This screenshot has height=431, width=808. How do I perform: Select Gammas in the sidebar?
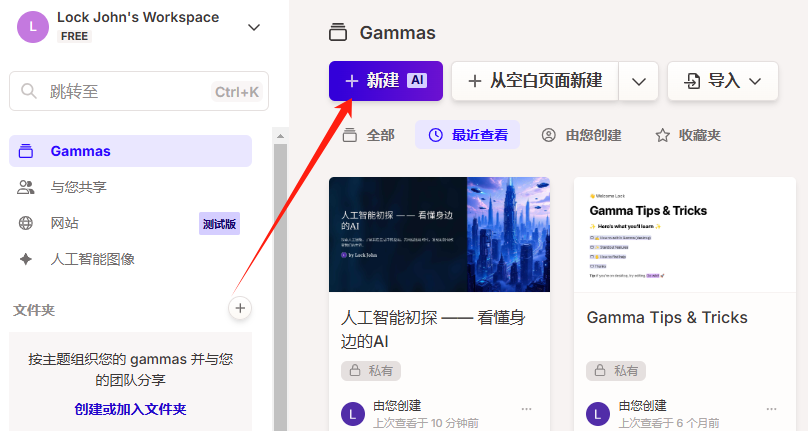click(130, 151)
